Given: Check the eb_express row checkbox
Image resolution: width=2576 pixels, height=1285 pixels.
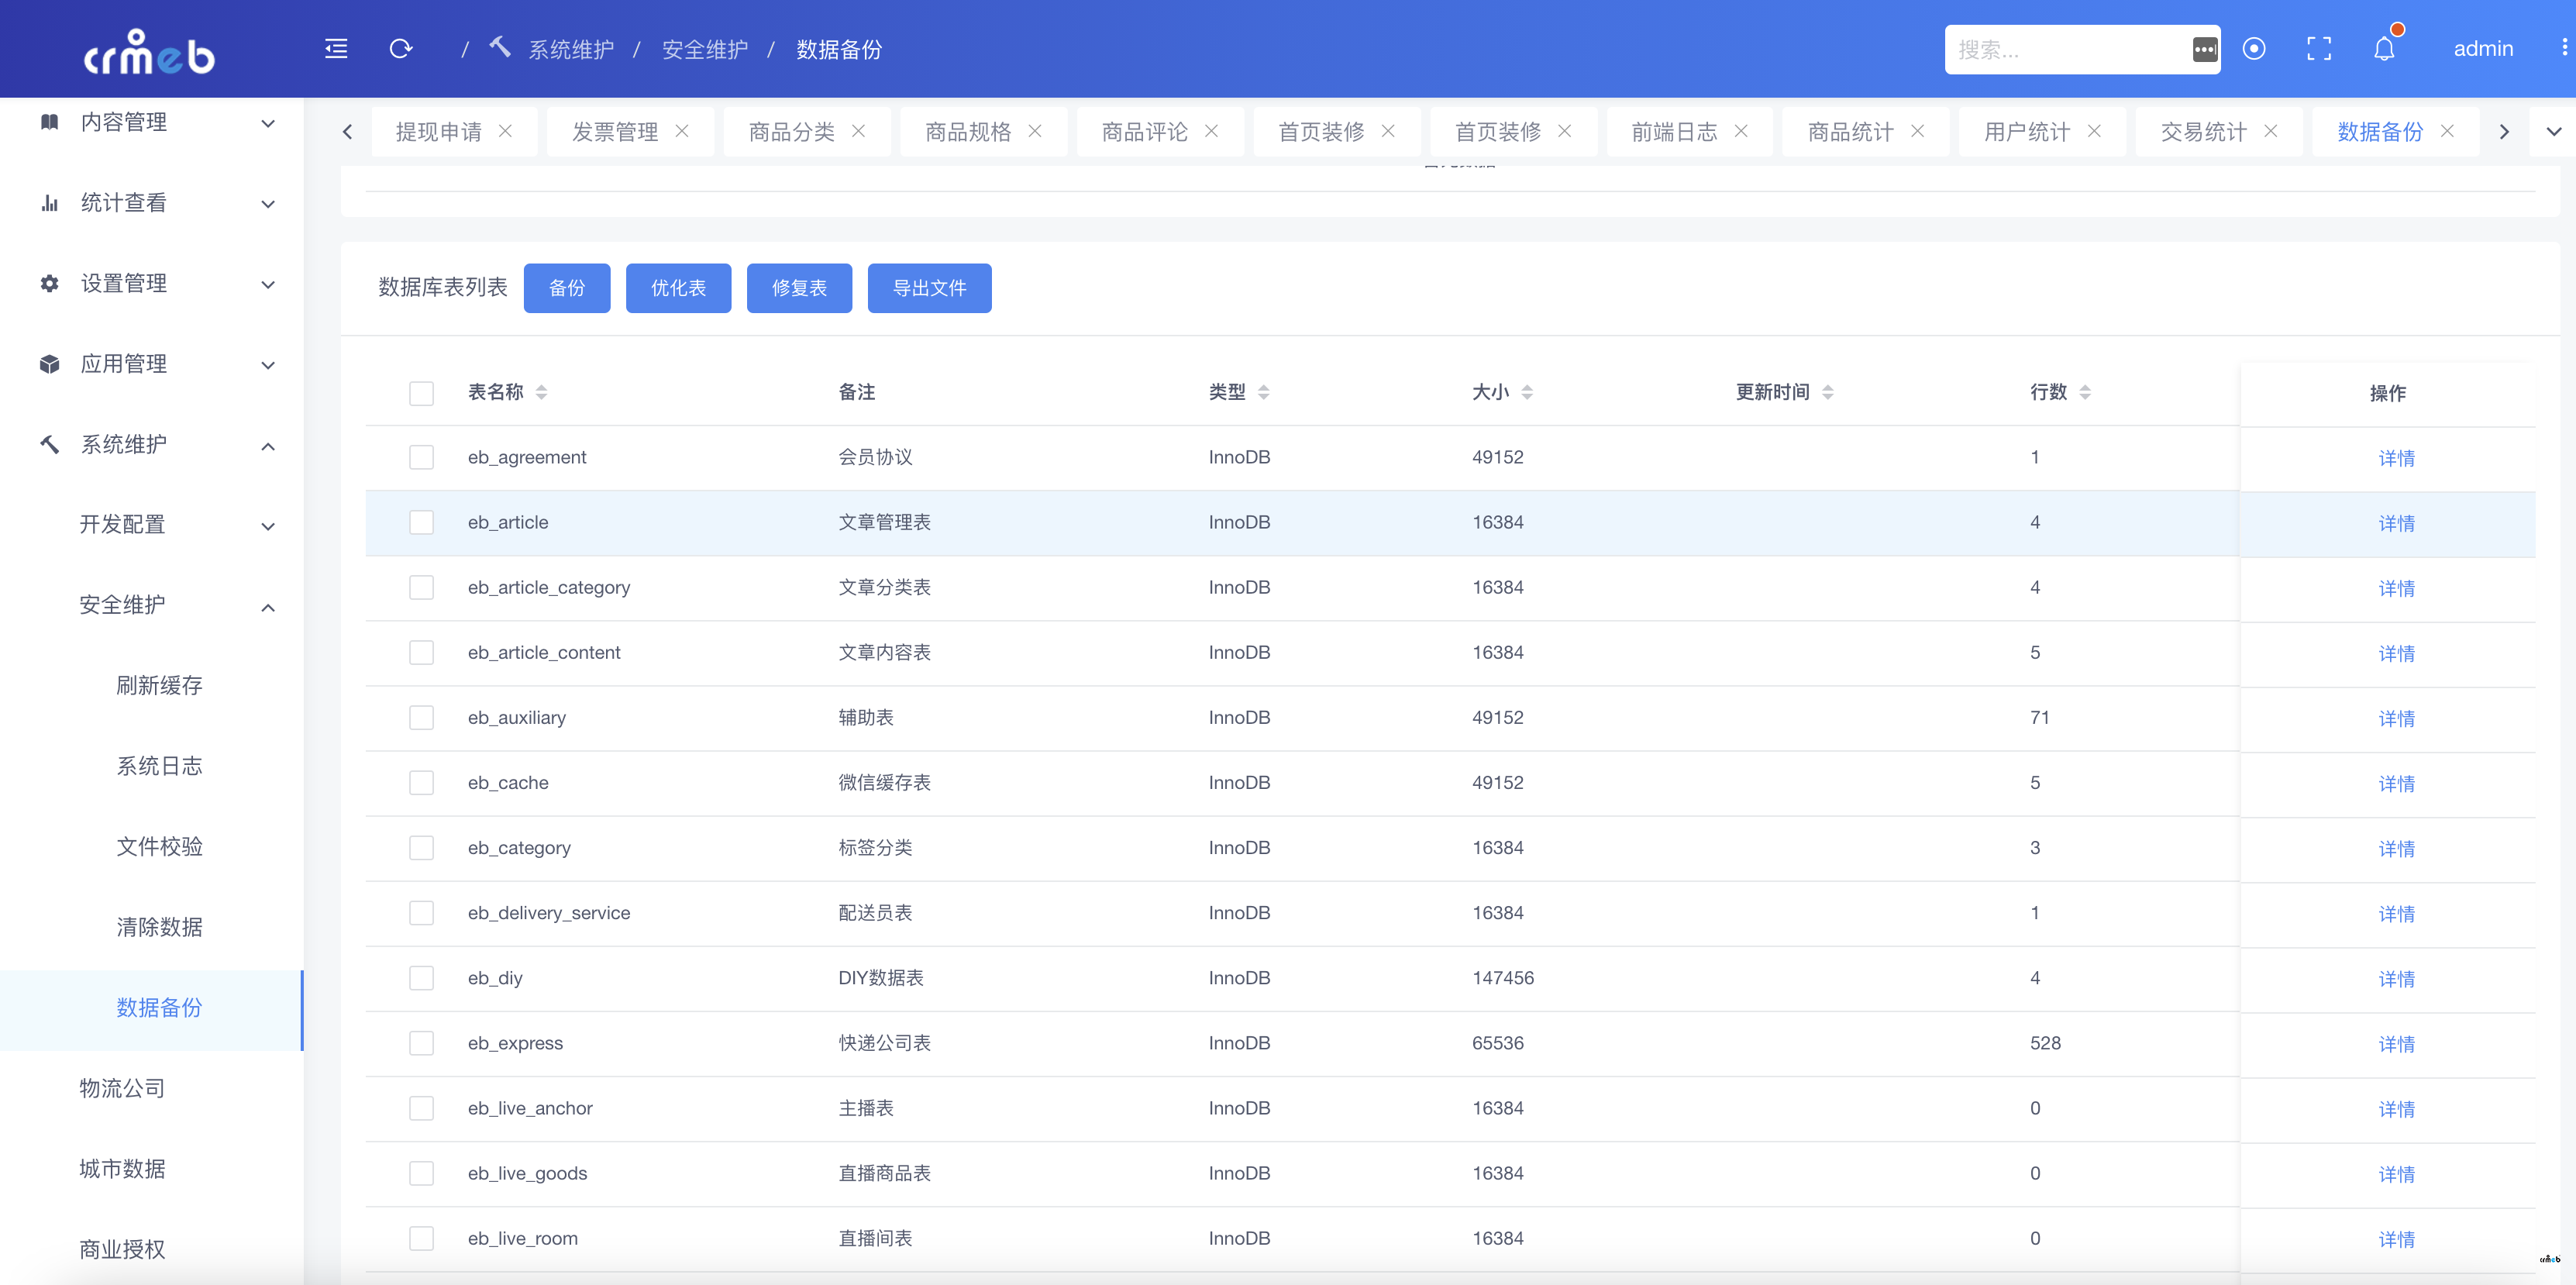Looking at the screenshot, I should click(x=421, y=1043).
